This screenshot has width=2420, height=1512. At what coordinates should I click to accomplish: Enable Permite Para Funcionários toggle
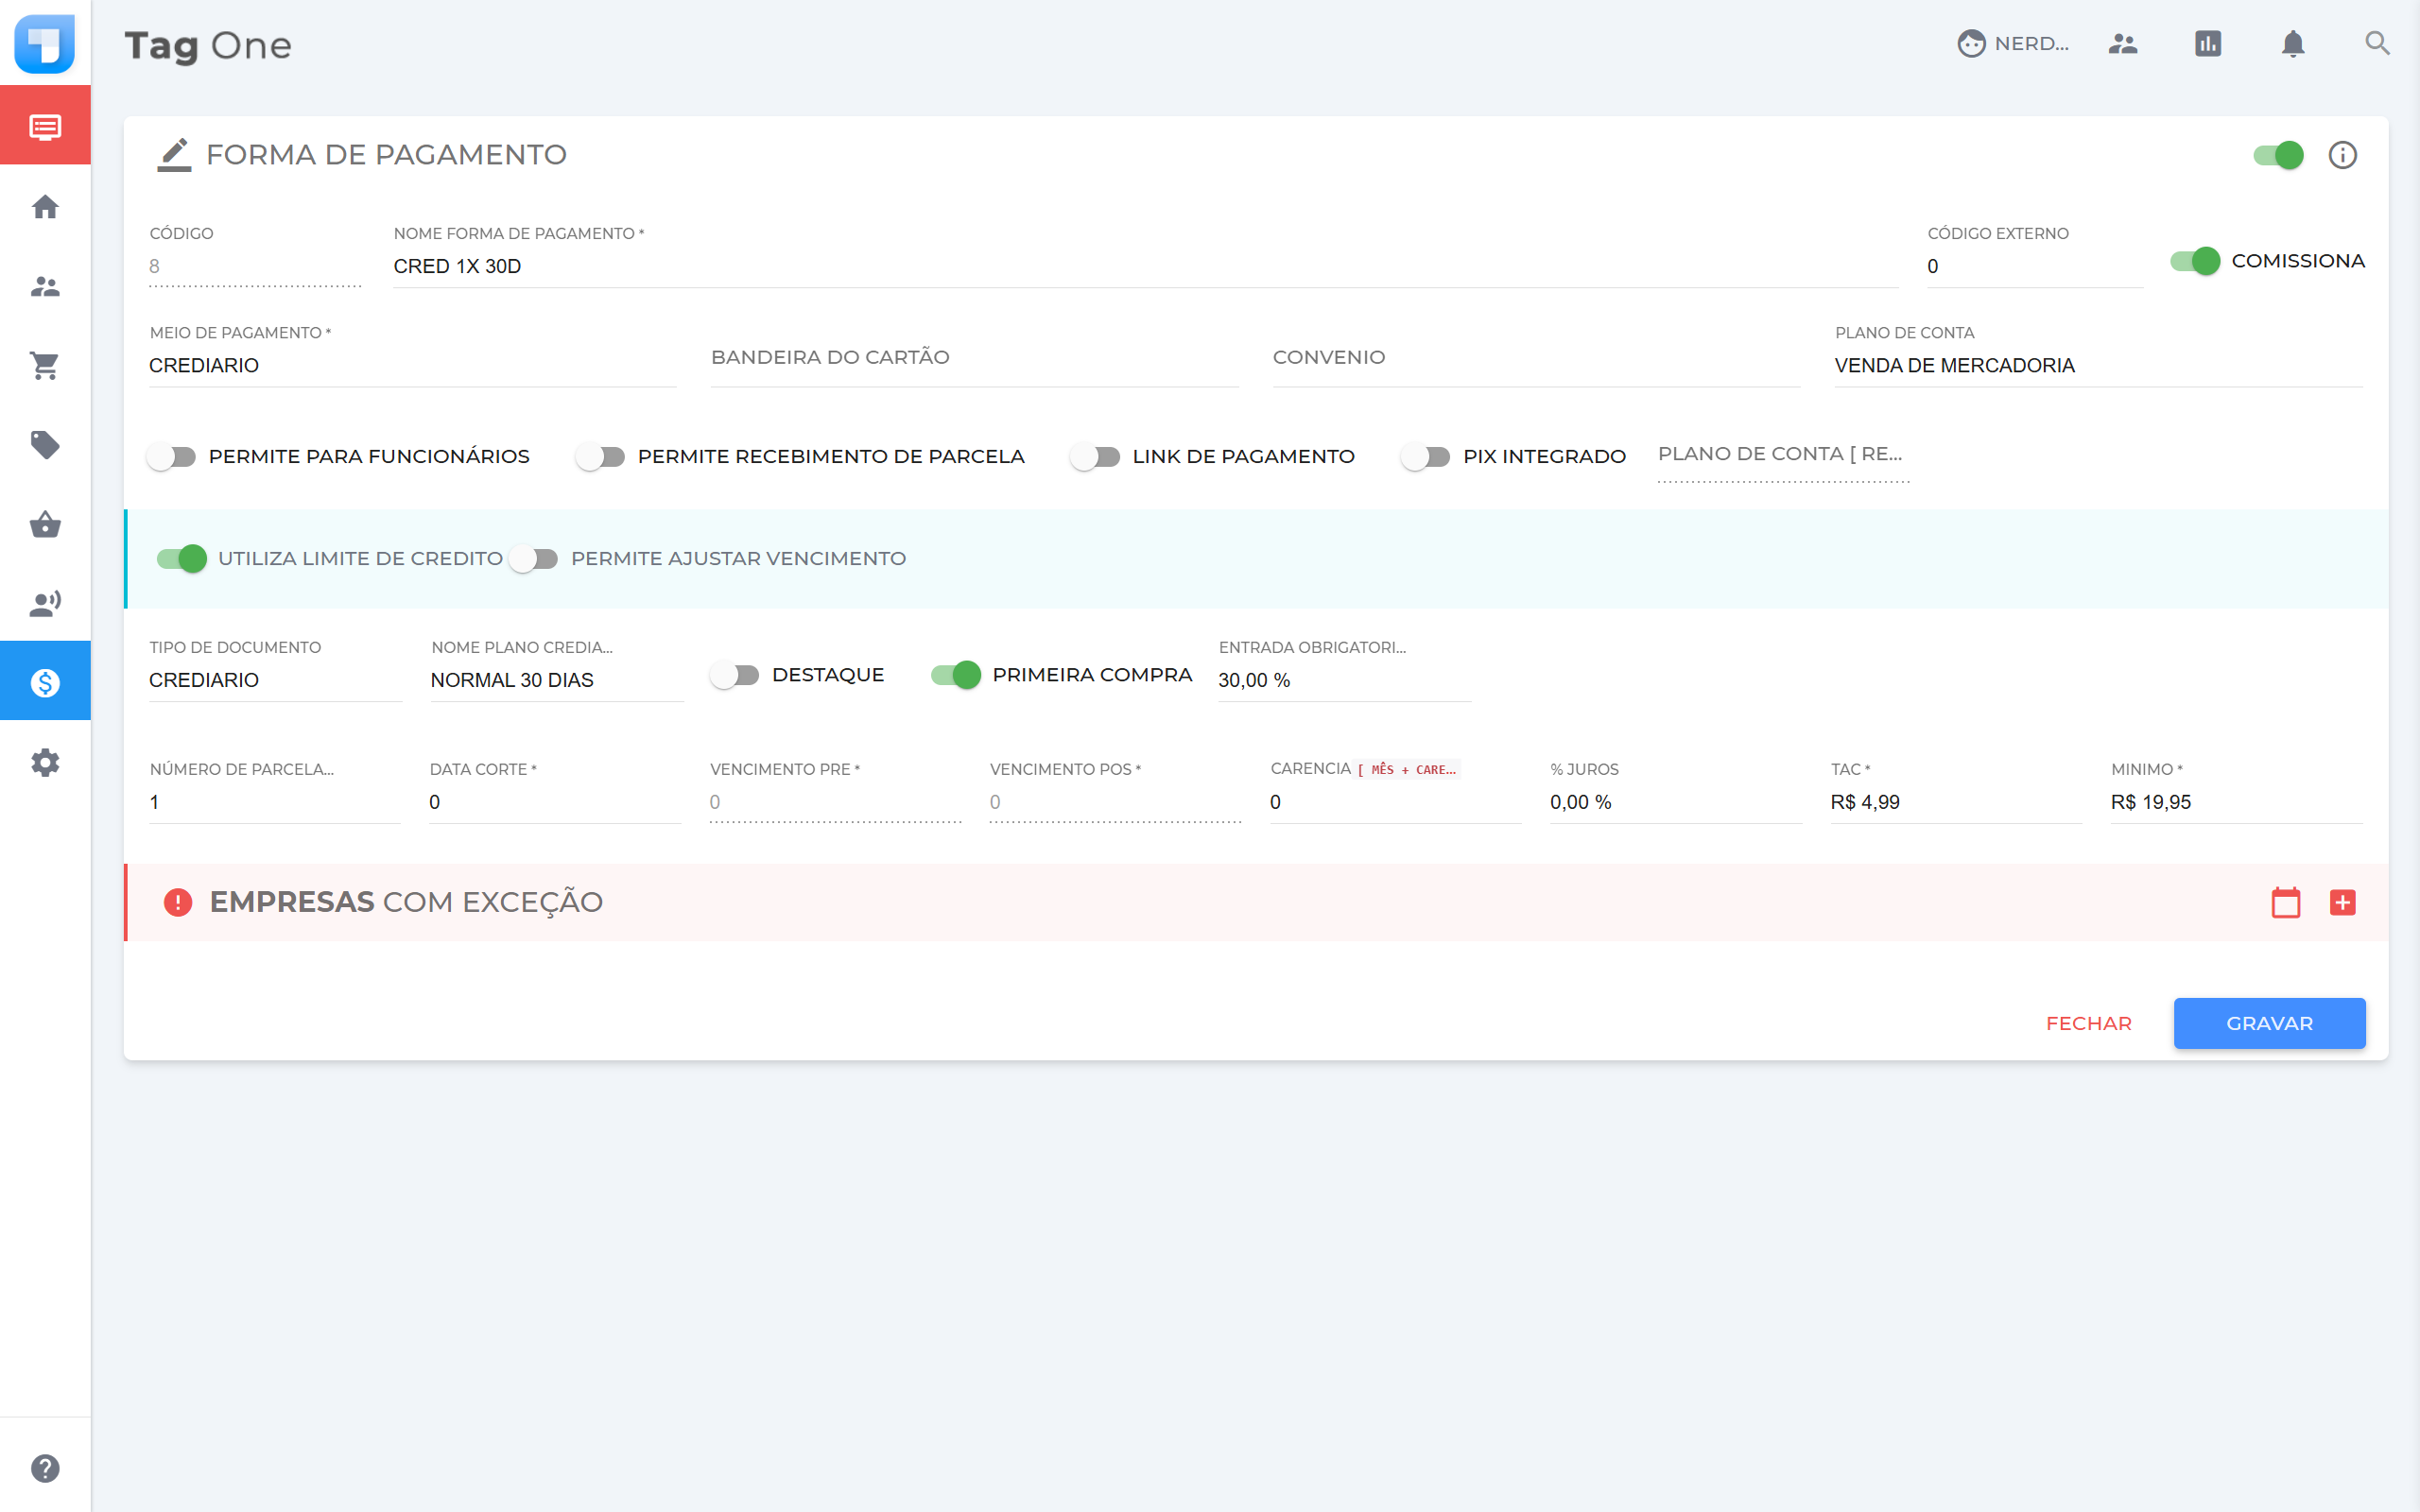click(171, 457)
